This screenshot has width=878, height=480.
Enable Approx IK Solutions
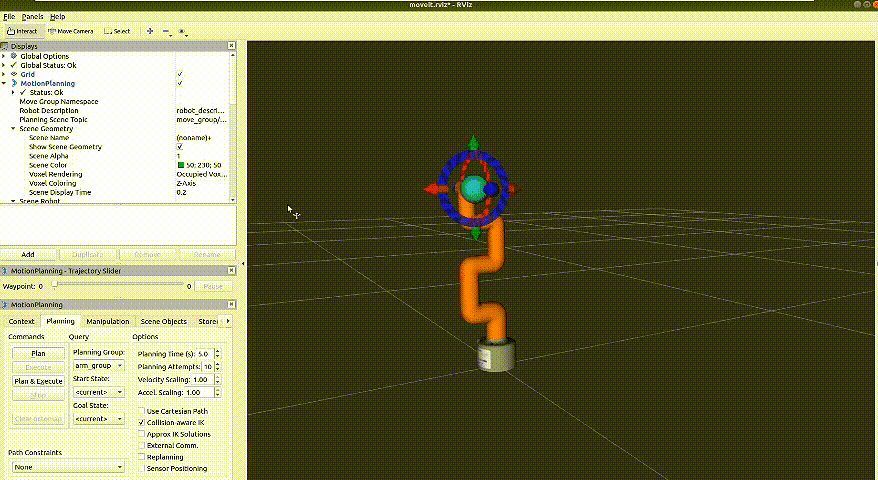(142, 434)
